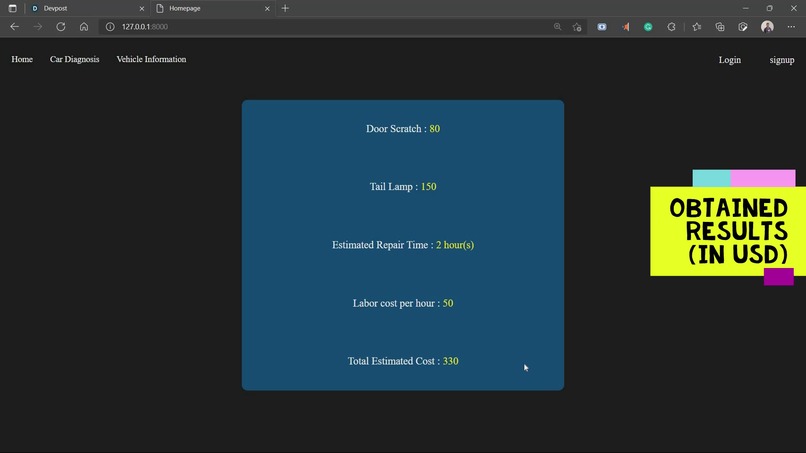The width and height of the screenshot is (806, 453).
Task: Open the green Grammarly extension icon
Action: pyautogui.click(x=648, y=27)
